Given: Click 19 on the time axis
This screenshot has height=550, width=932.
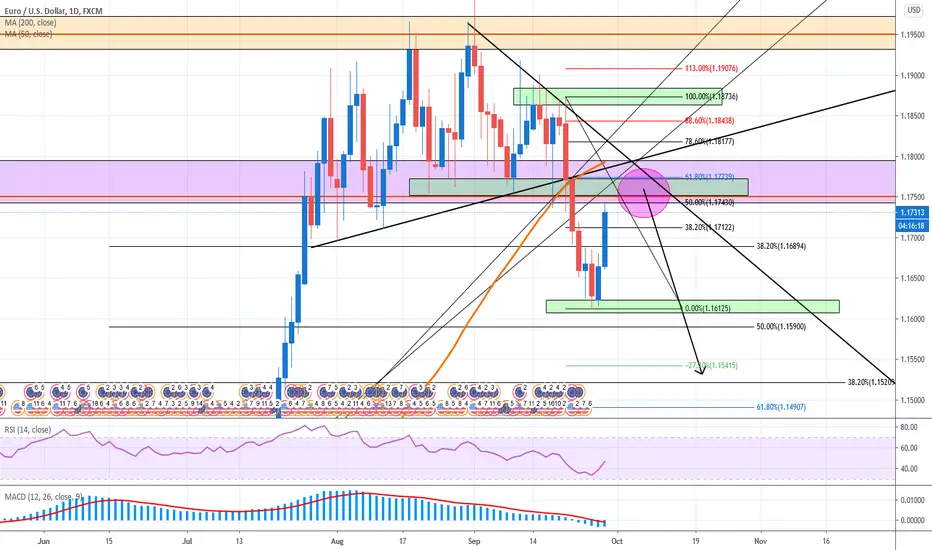Looking at the screenshot, I should 695,541.
